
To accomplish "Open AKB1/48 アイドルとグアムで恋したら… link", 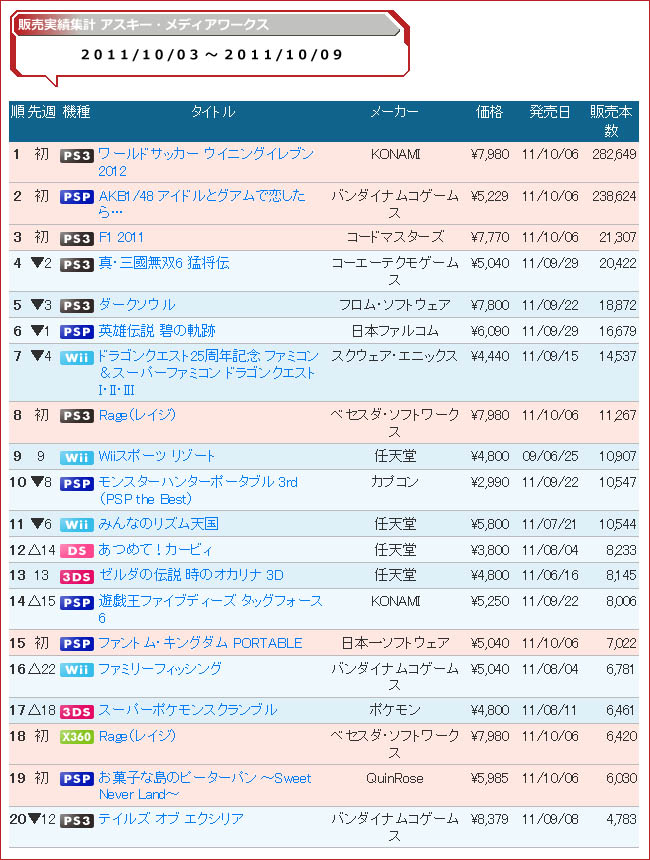I will point(202,203).
